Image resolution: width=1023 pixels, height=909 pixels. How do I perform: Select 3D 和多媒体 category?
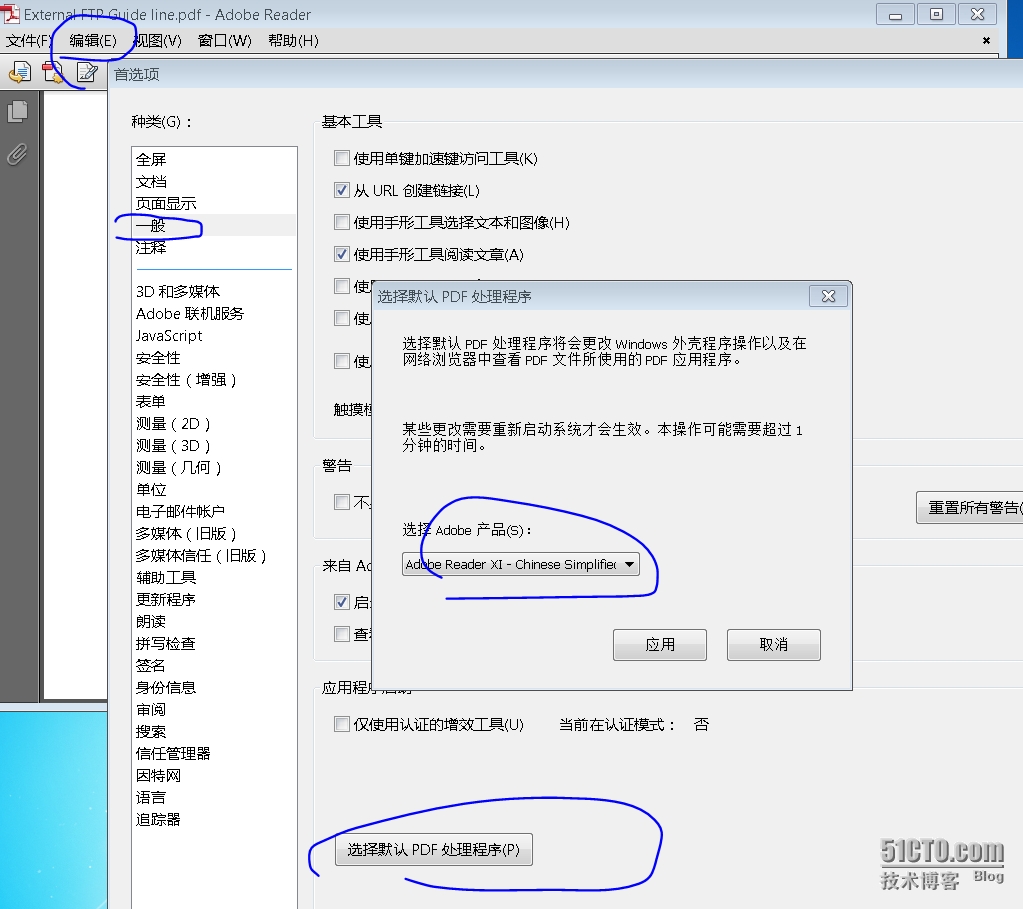(x=177, y=292)
